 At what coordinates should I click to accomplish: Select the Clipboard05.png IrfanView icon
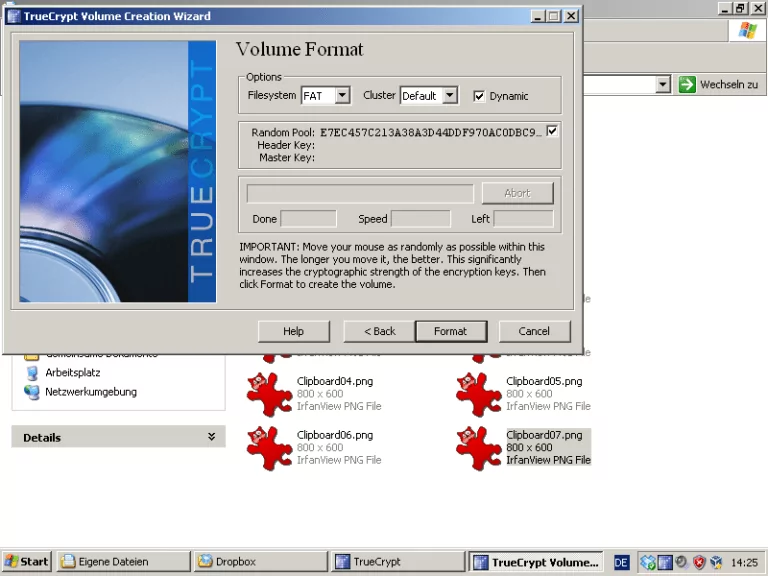tap(479, 394)
